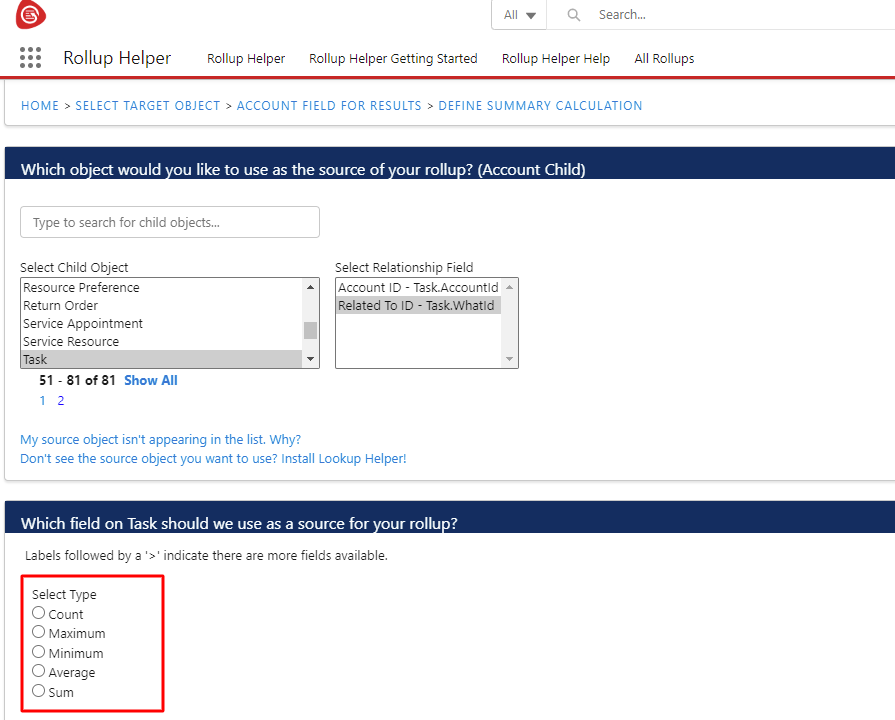
Task: Click child object list scrollbar thumb
Action: pyautogui.click(x=311, y=330)
